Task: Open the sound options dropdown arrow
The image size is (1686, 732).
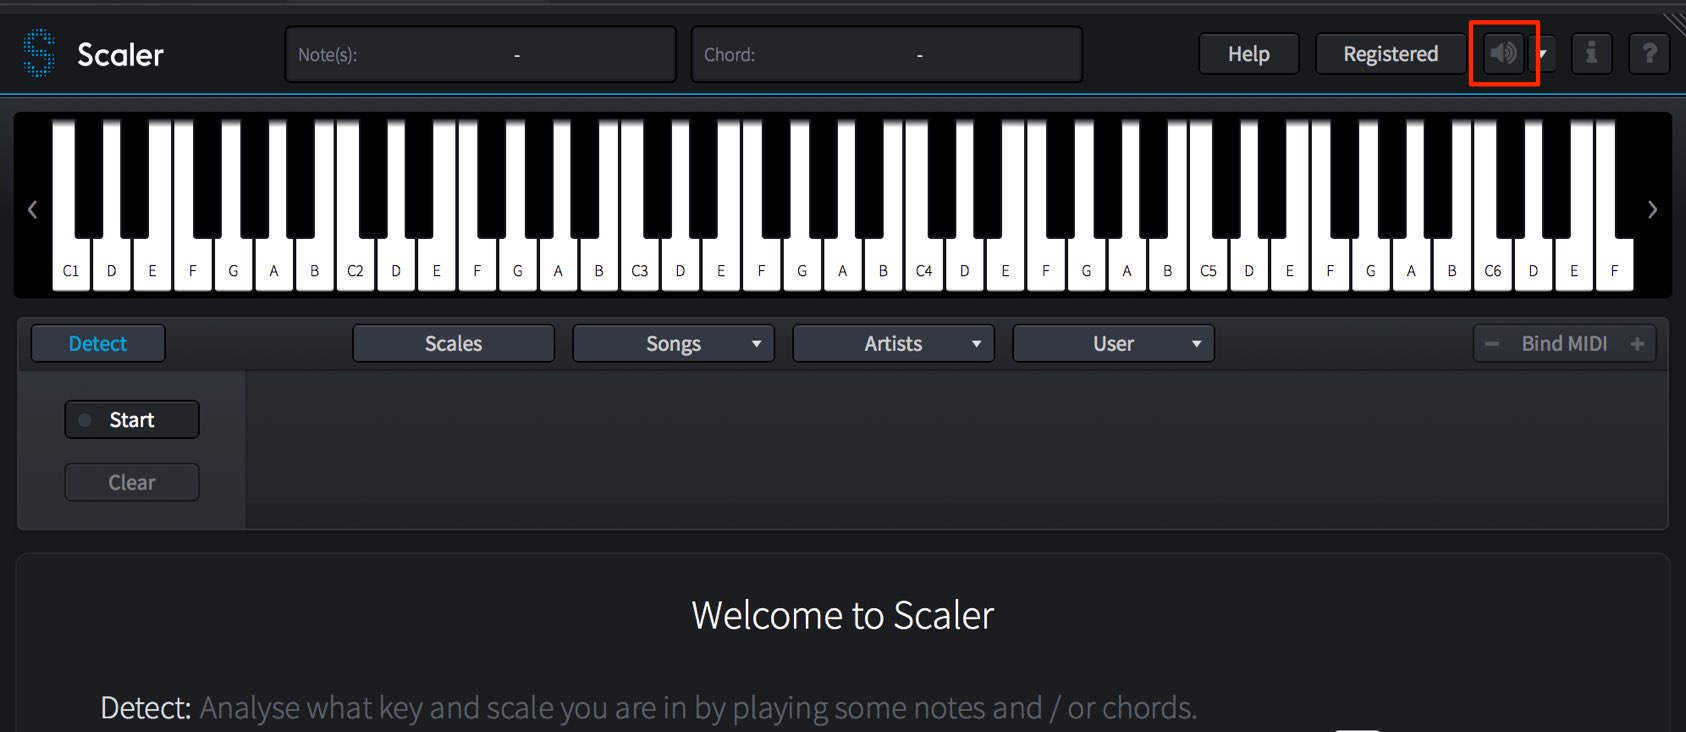Action: [1542, 54]
